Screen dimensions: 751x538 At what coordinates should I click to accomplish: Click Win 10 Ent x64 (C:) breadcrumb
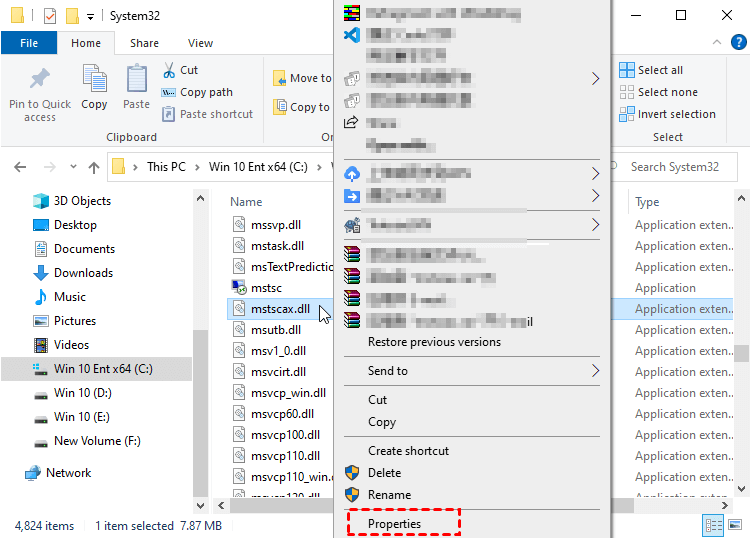click(x=258, y=167)
